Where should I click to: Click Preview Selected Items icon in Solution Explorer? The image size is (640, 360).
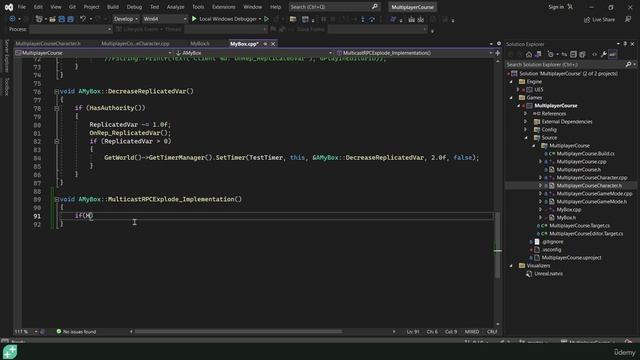[x=613, y=55]
